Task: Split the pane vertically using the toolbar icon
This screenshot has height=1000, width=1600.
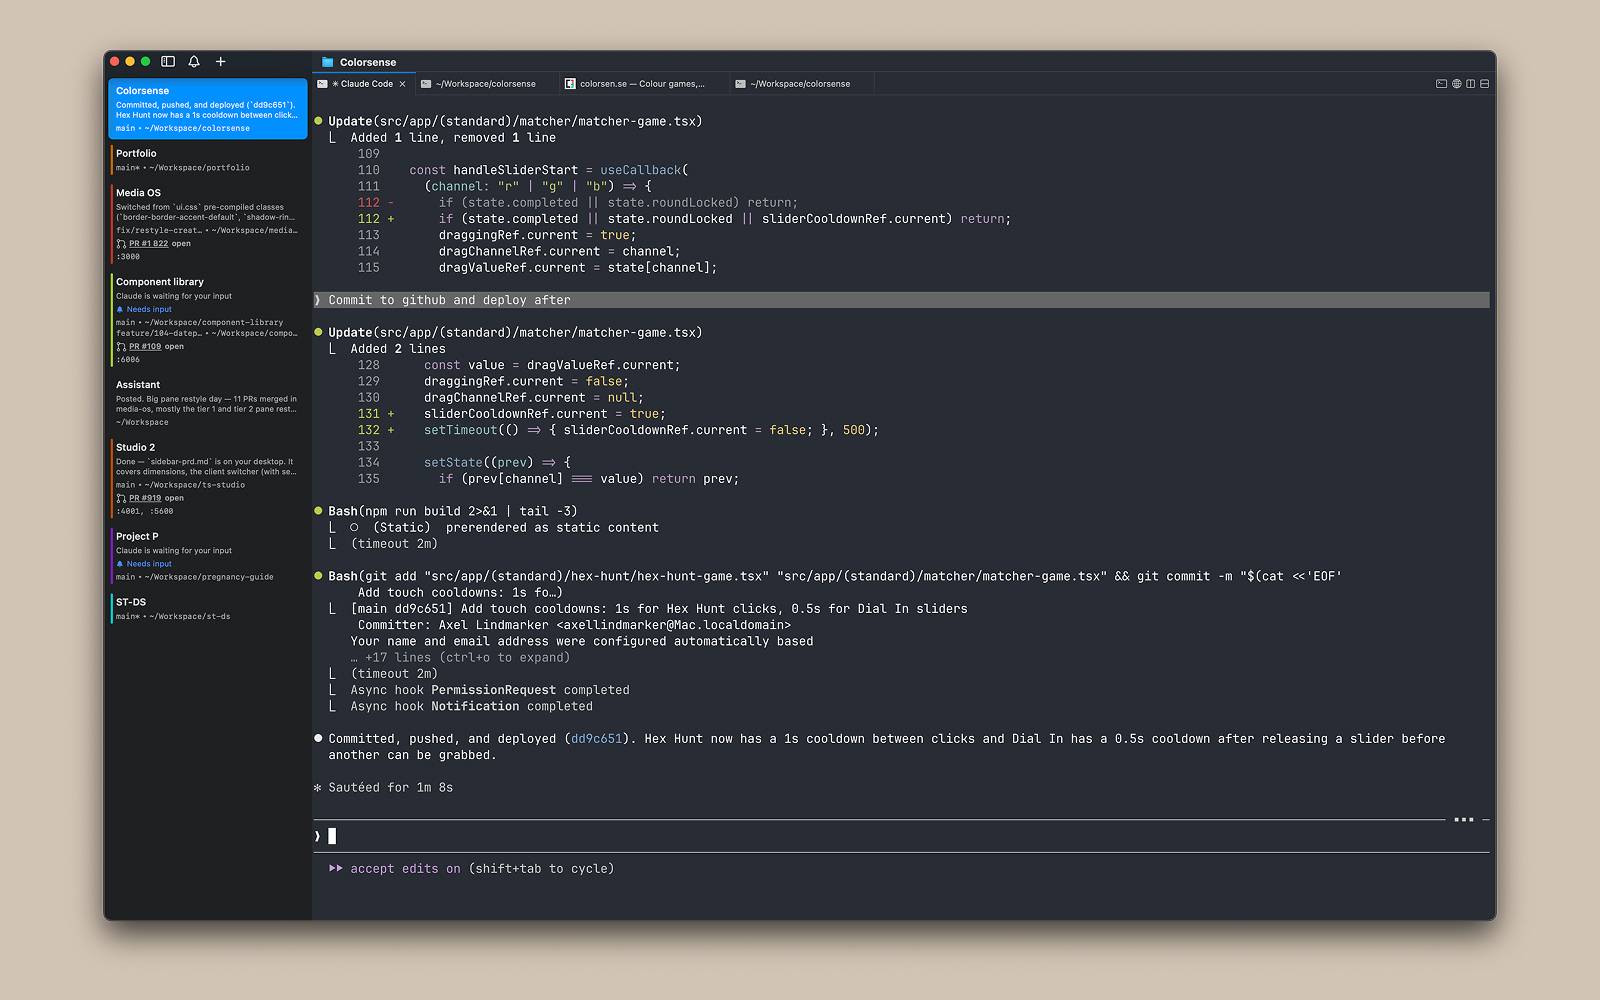Action: tap(1470, 84)
